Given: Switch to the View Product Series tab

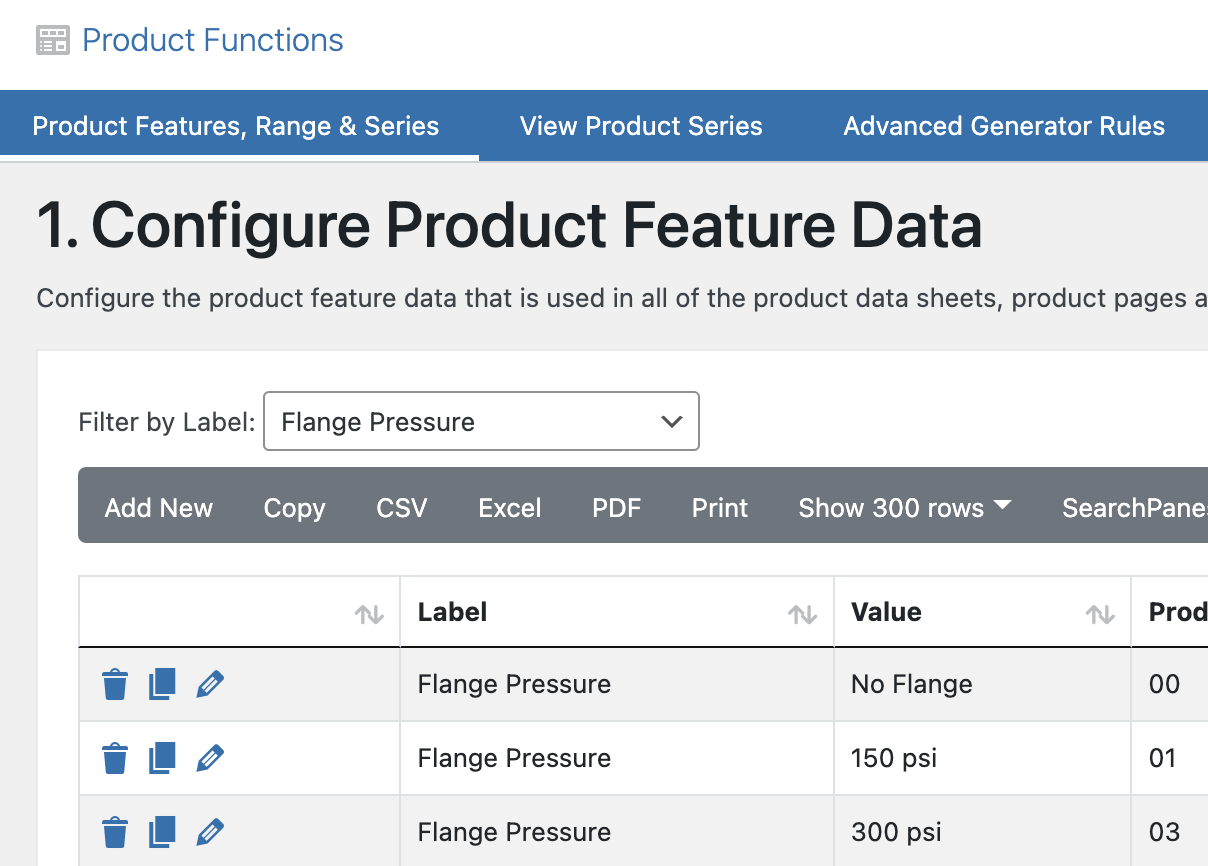Looking at the screenshot, I should tap(641, 126).
